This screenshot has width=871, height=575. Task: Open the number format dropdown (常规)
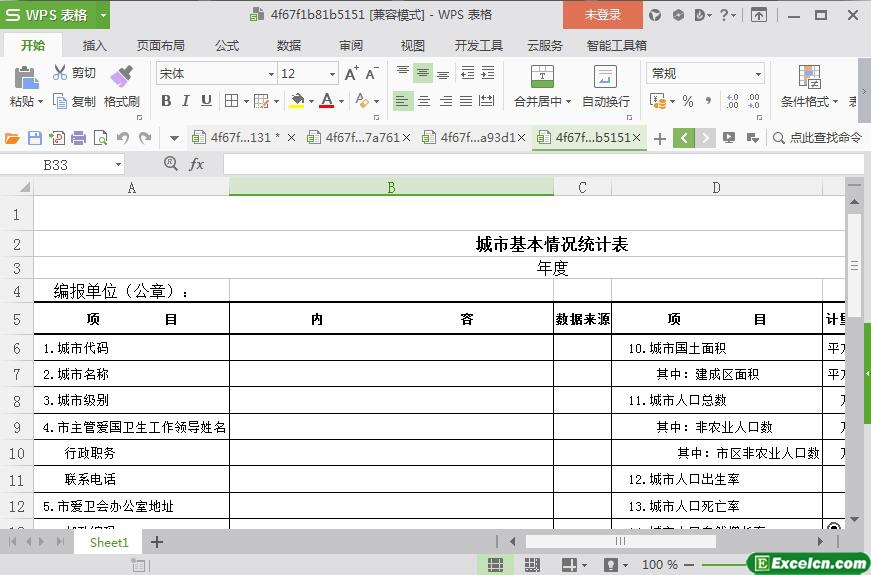point(758,74)
